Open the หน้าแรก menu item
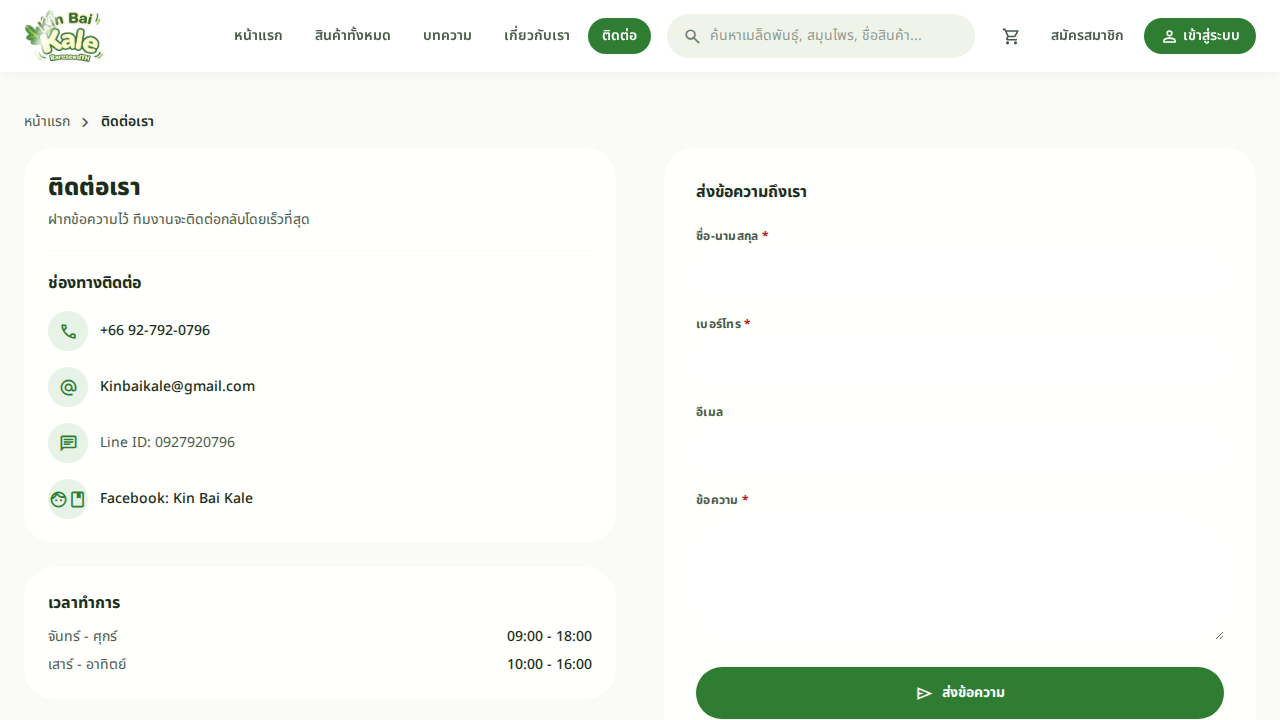The height and width of the screenshot is (720, 1280). click(258, 36)
